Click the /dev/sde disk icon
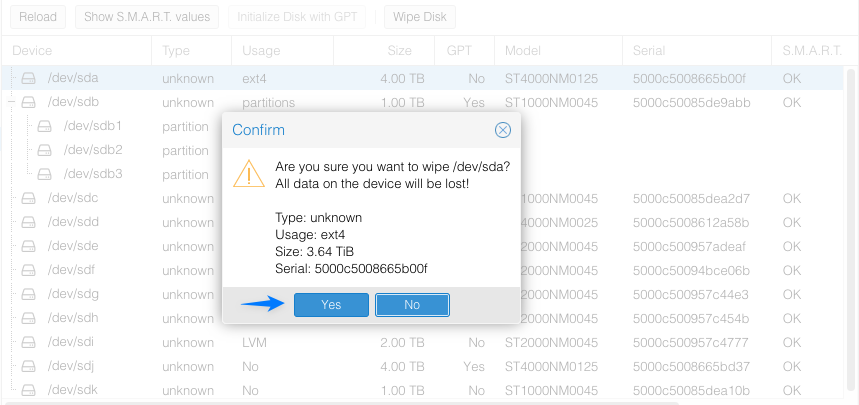Image resolution: width=859 pixels, height=405 pixels. point(28,246)
